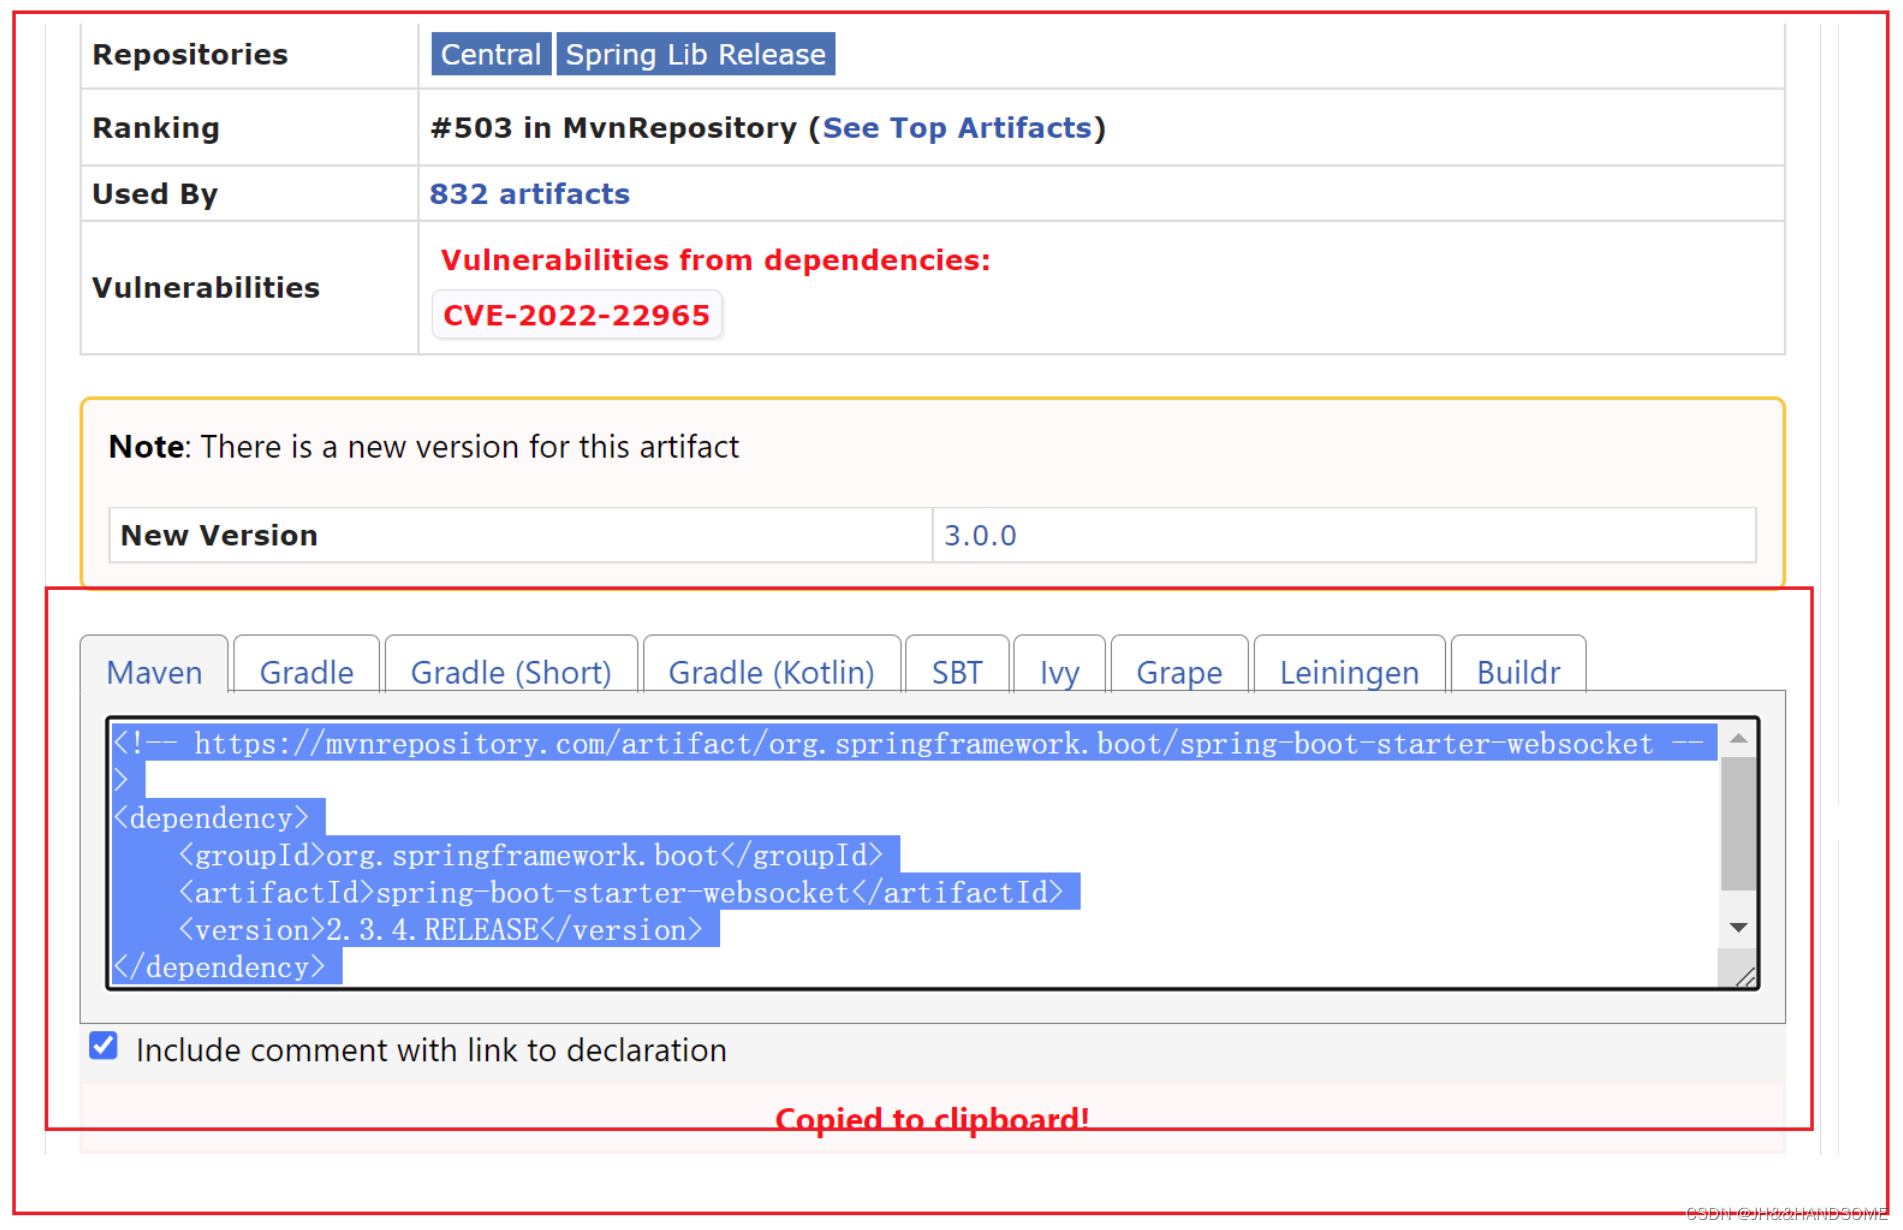Viewport: 1903px width, 1230px height.
Task: Switch to the Gradle (Kotlin) tab
Action: click(771, 672)
